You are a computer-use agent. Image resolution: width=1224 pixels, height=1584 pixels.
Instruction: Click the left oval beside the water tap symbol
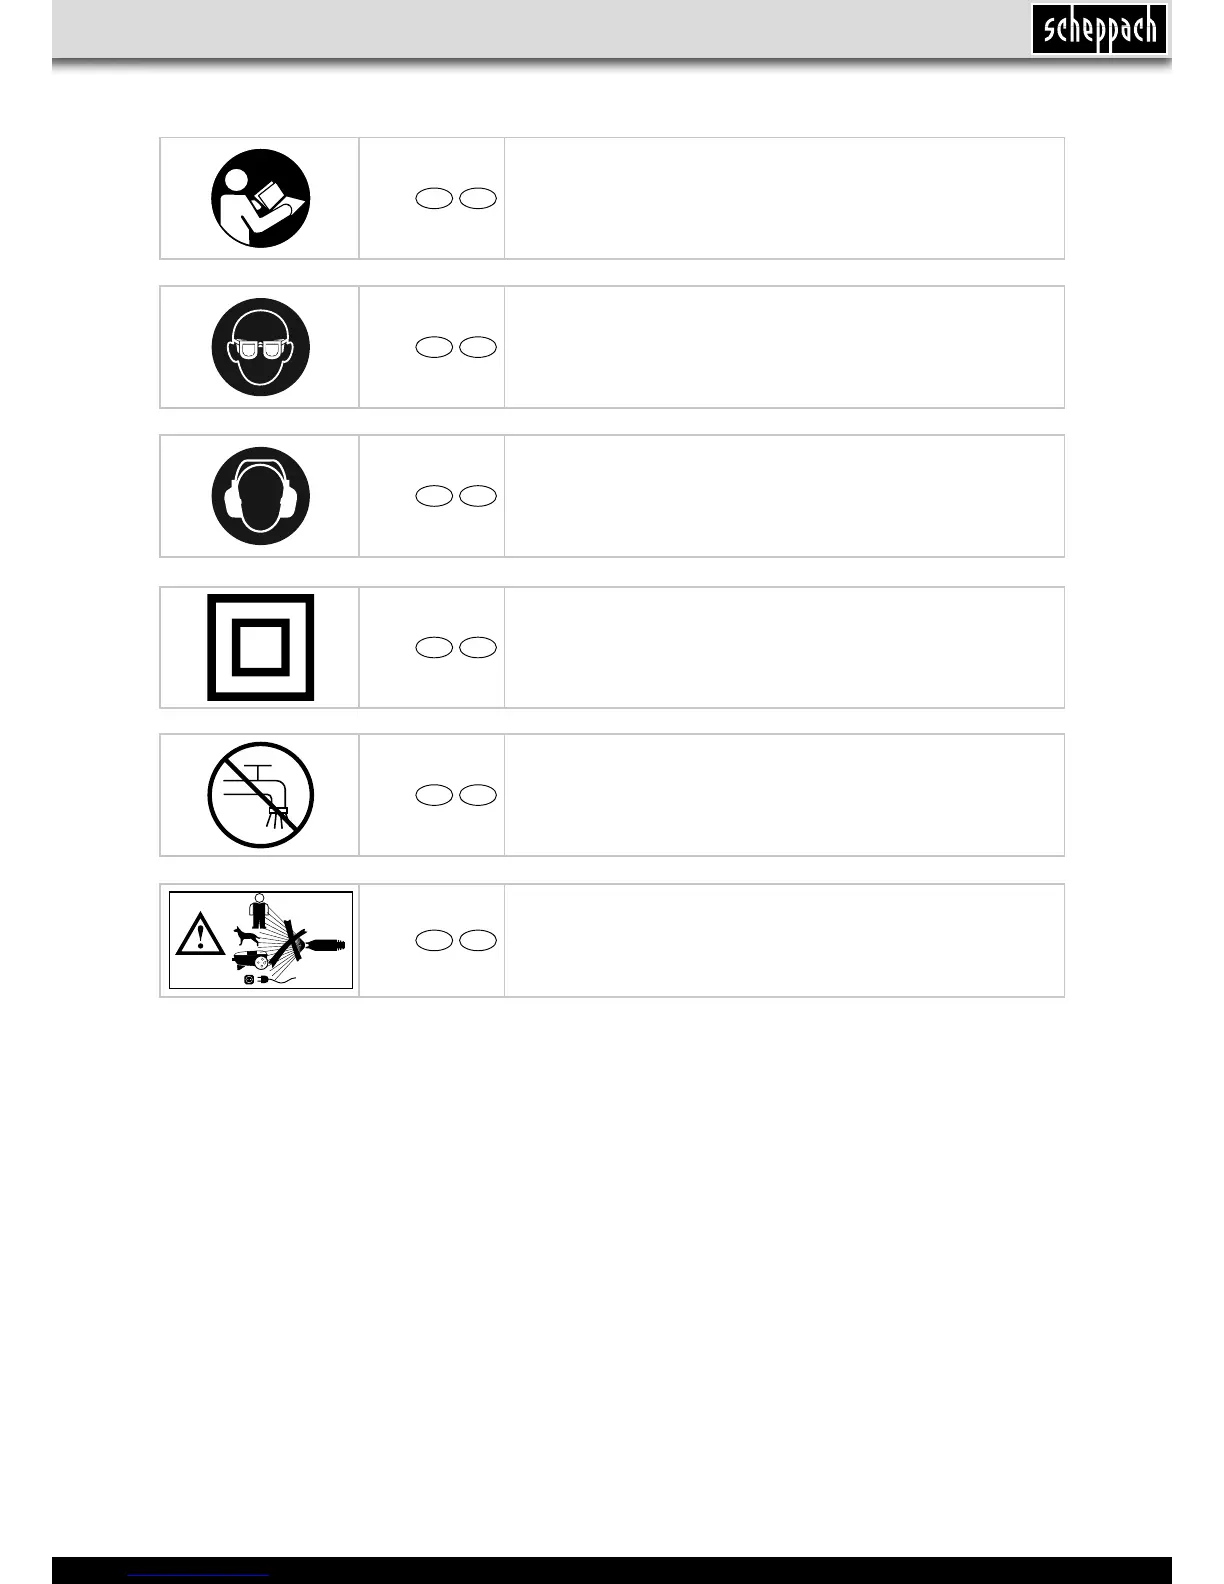tap(433, 795)
